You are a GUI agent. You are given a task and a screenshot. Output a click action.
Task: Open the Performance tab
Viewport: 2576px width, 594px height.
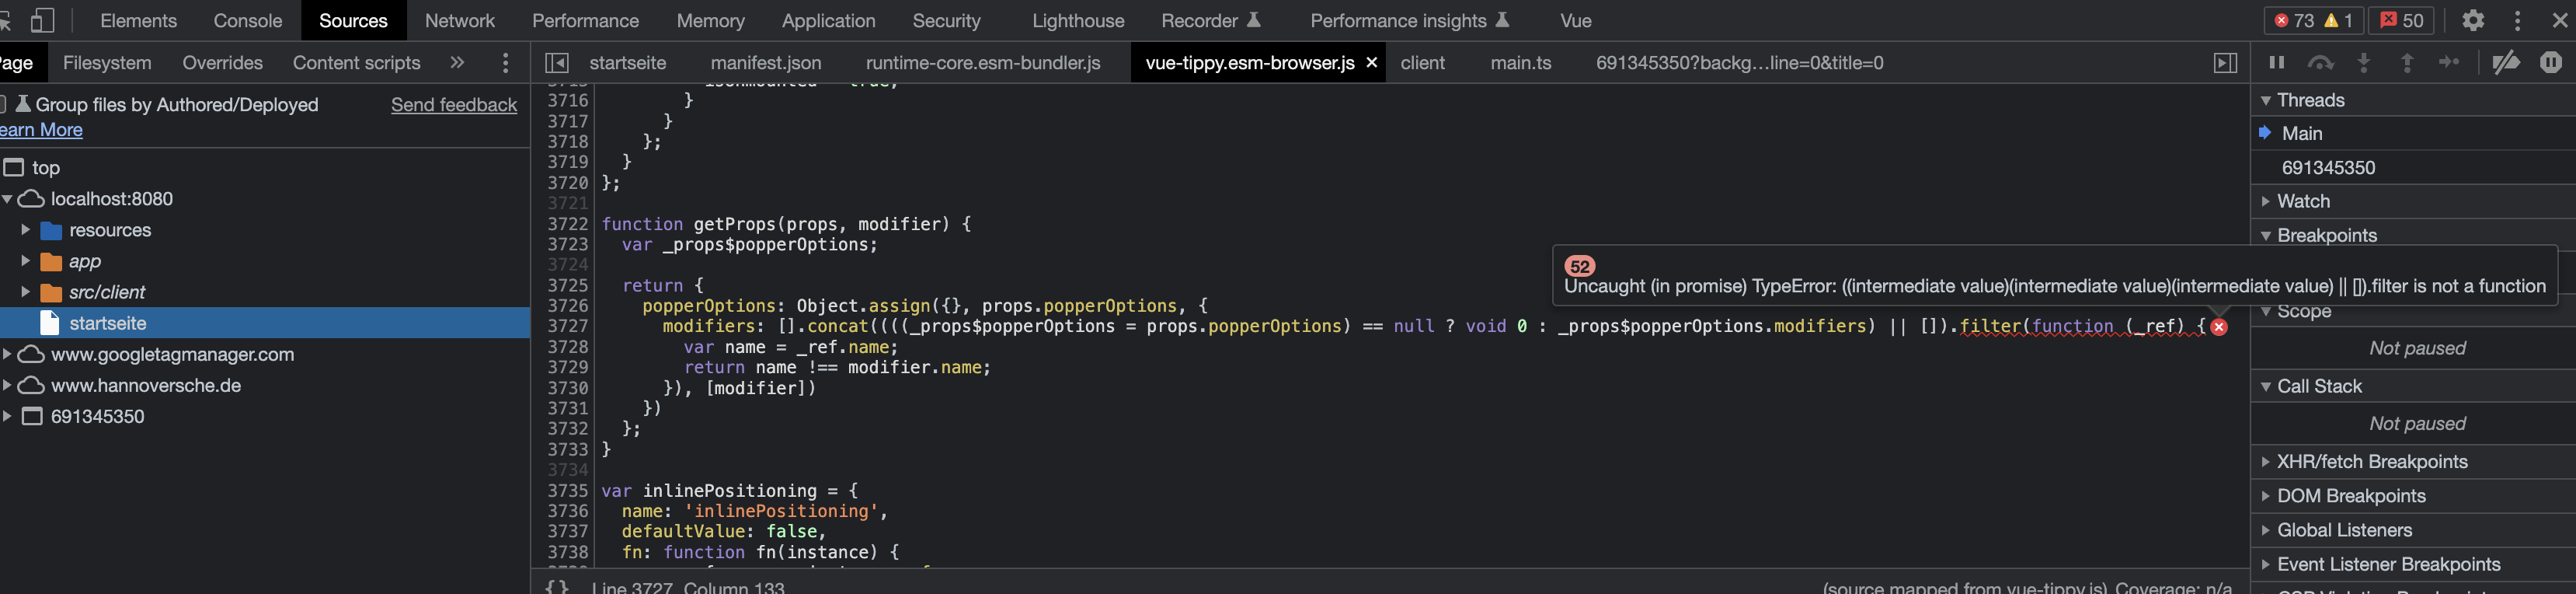pyautogui.click(x=585, y=20)
